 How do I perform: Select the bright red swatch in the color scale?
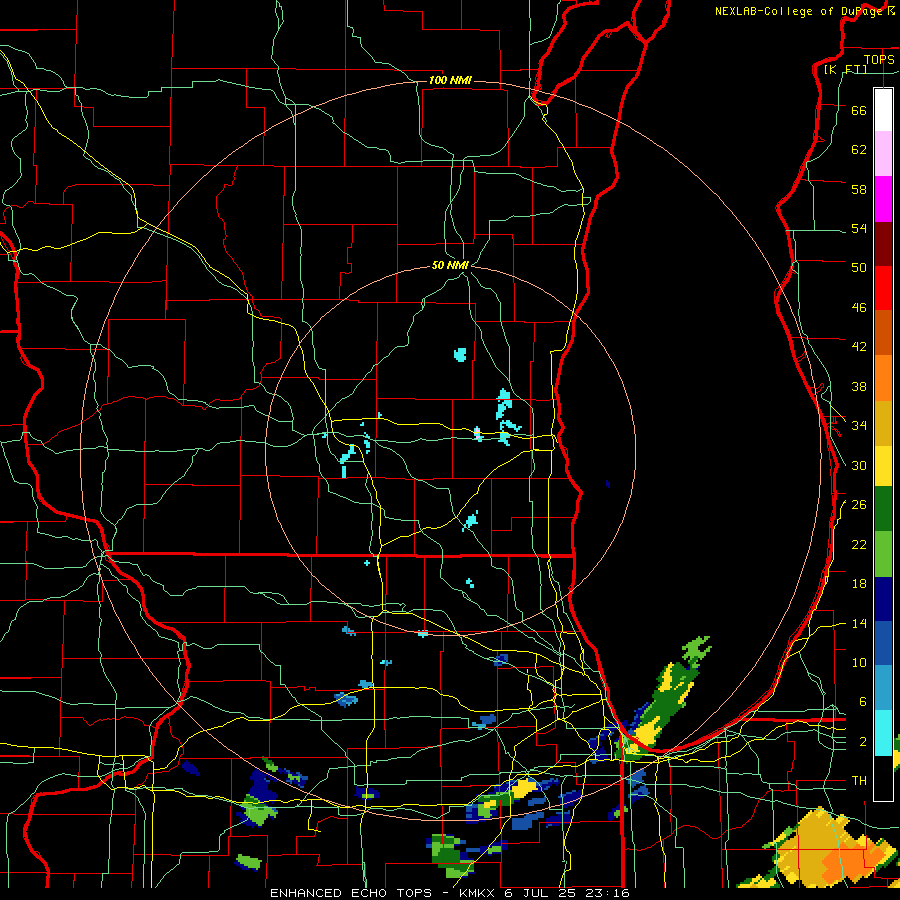point(883,288)
